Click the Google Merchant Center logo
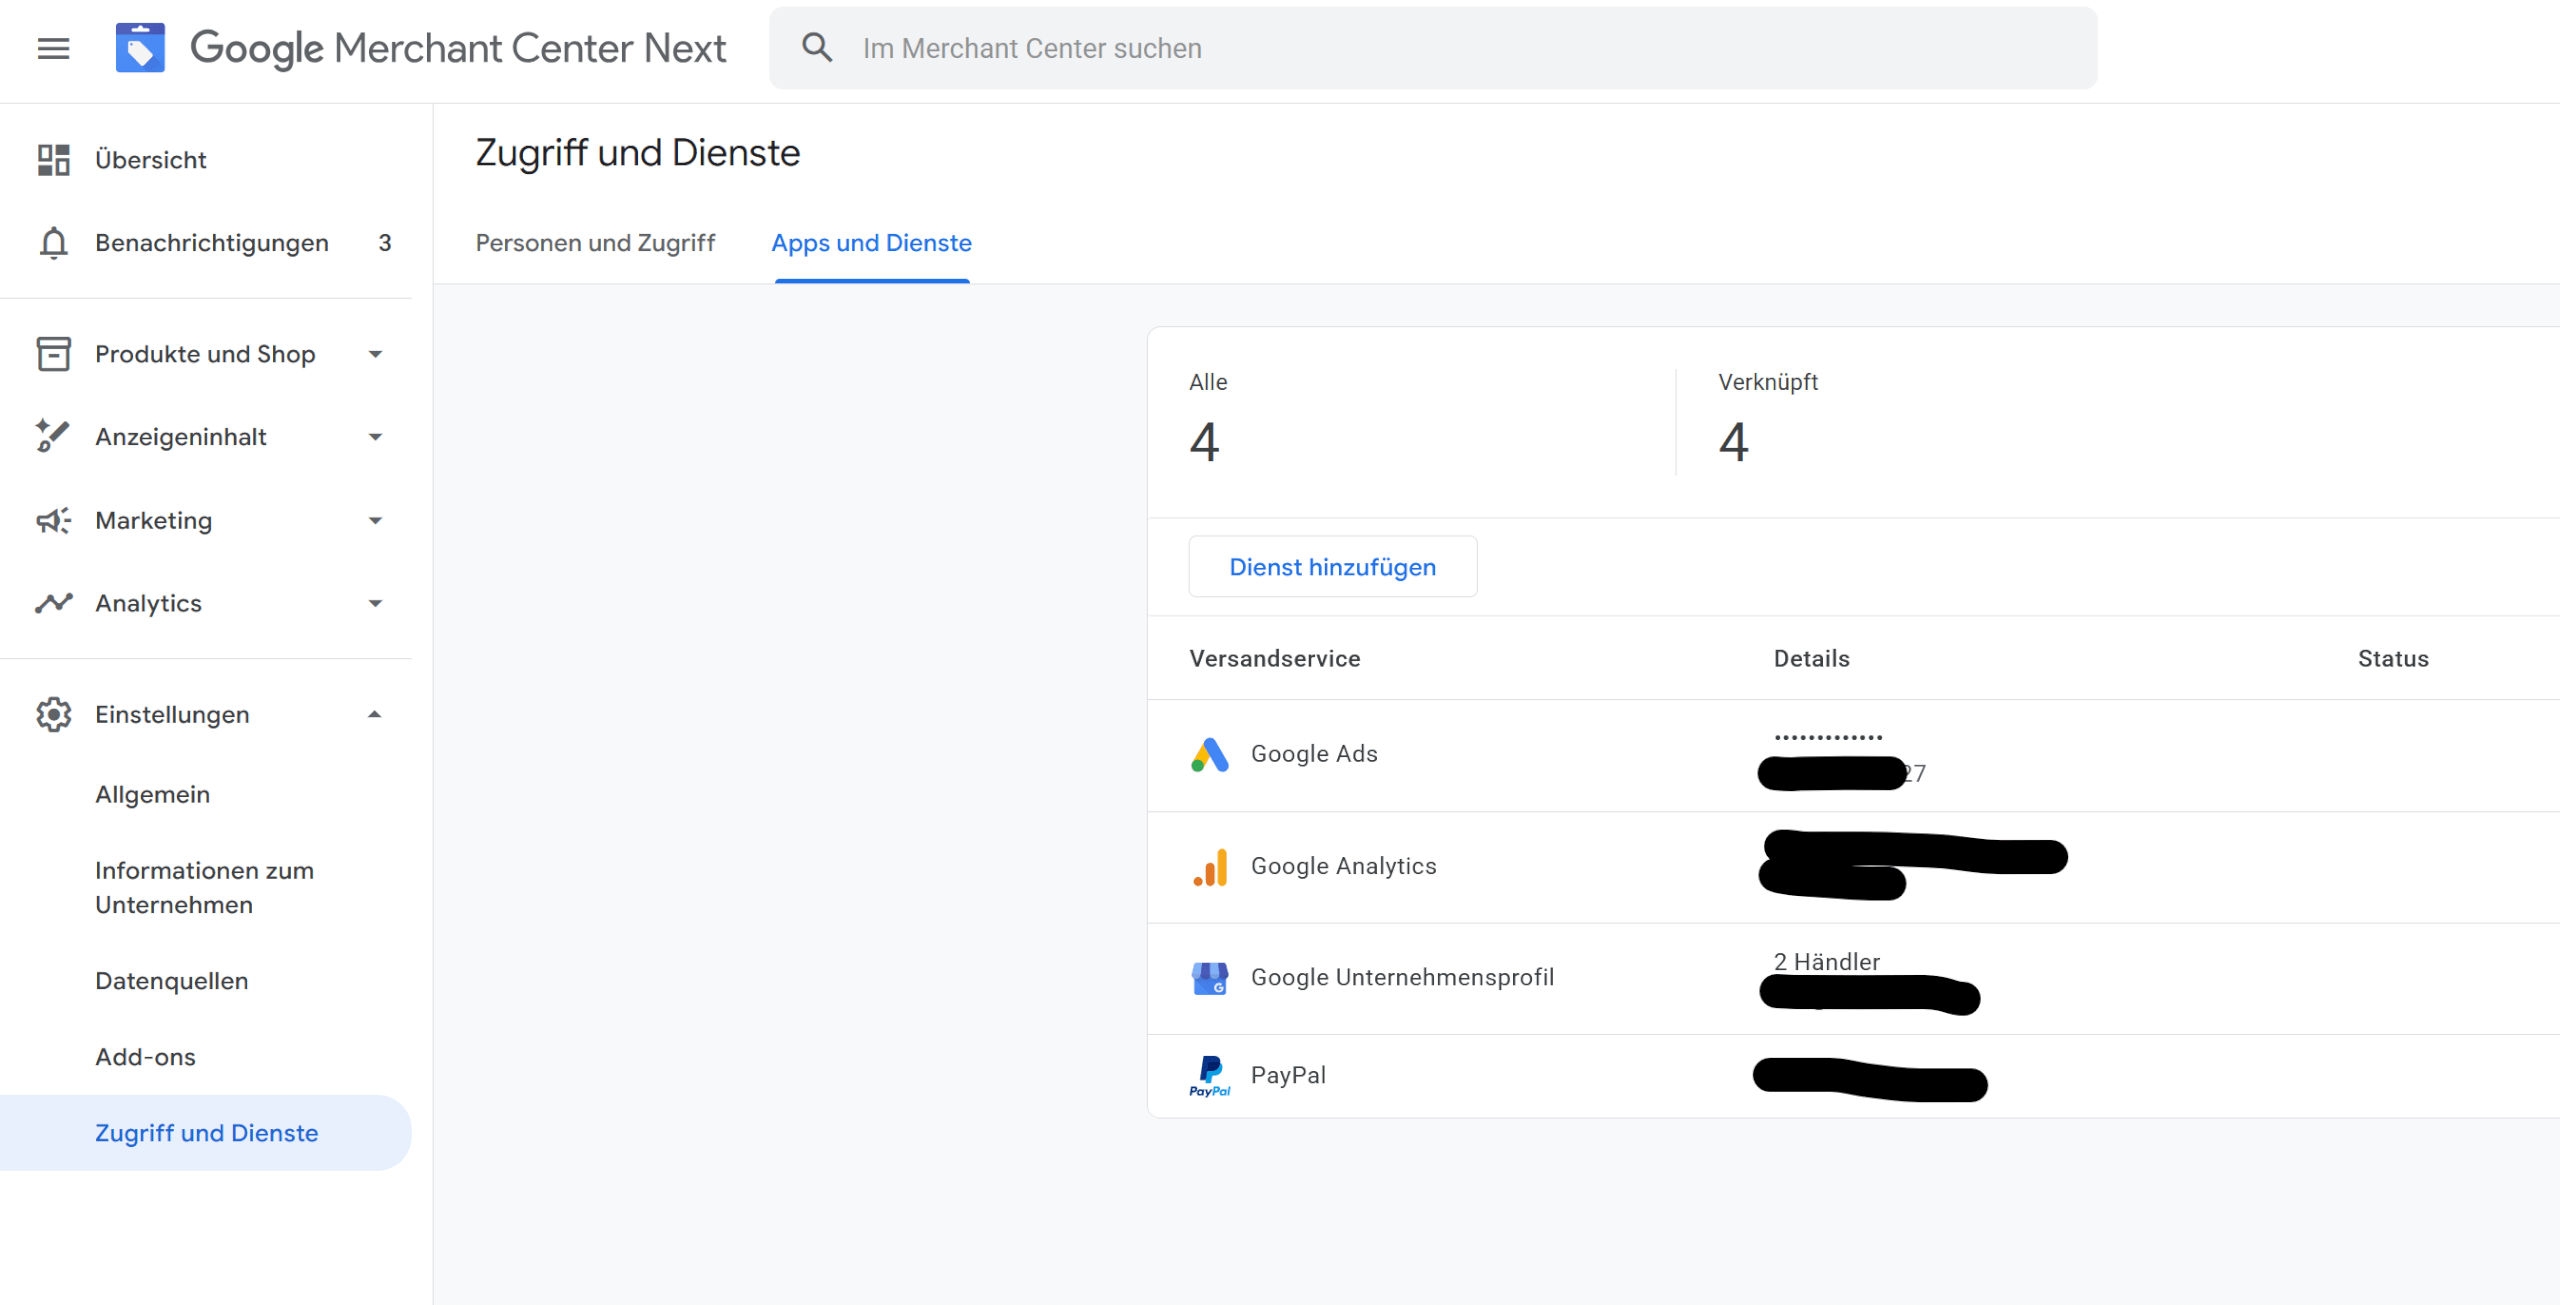This screenshot has height=1305, width=2560. pos(140,47)
